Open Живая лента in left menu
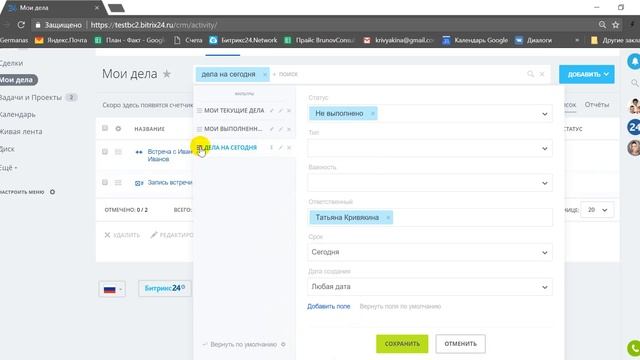This screenshot has width=640, height=360. (x=20, y=132)
